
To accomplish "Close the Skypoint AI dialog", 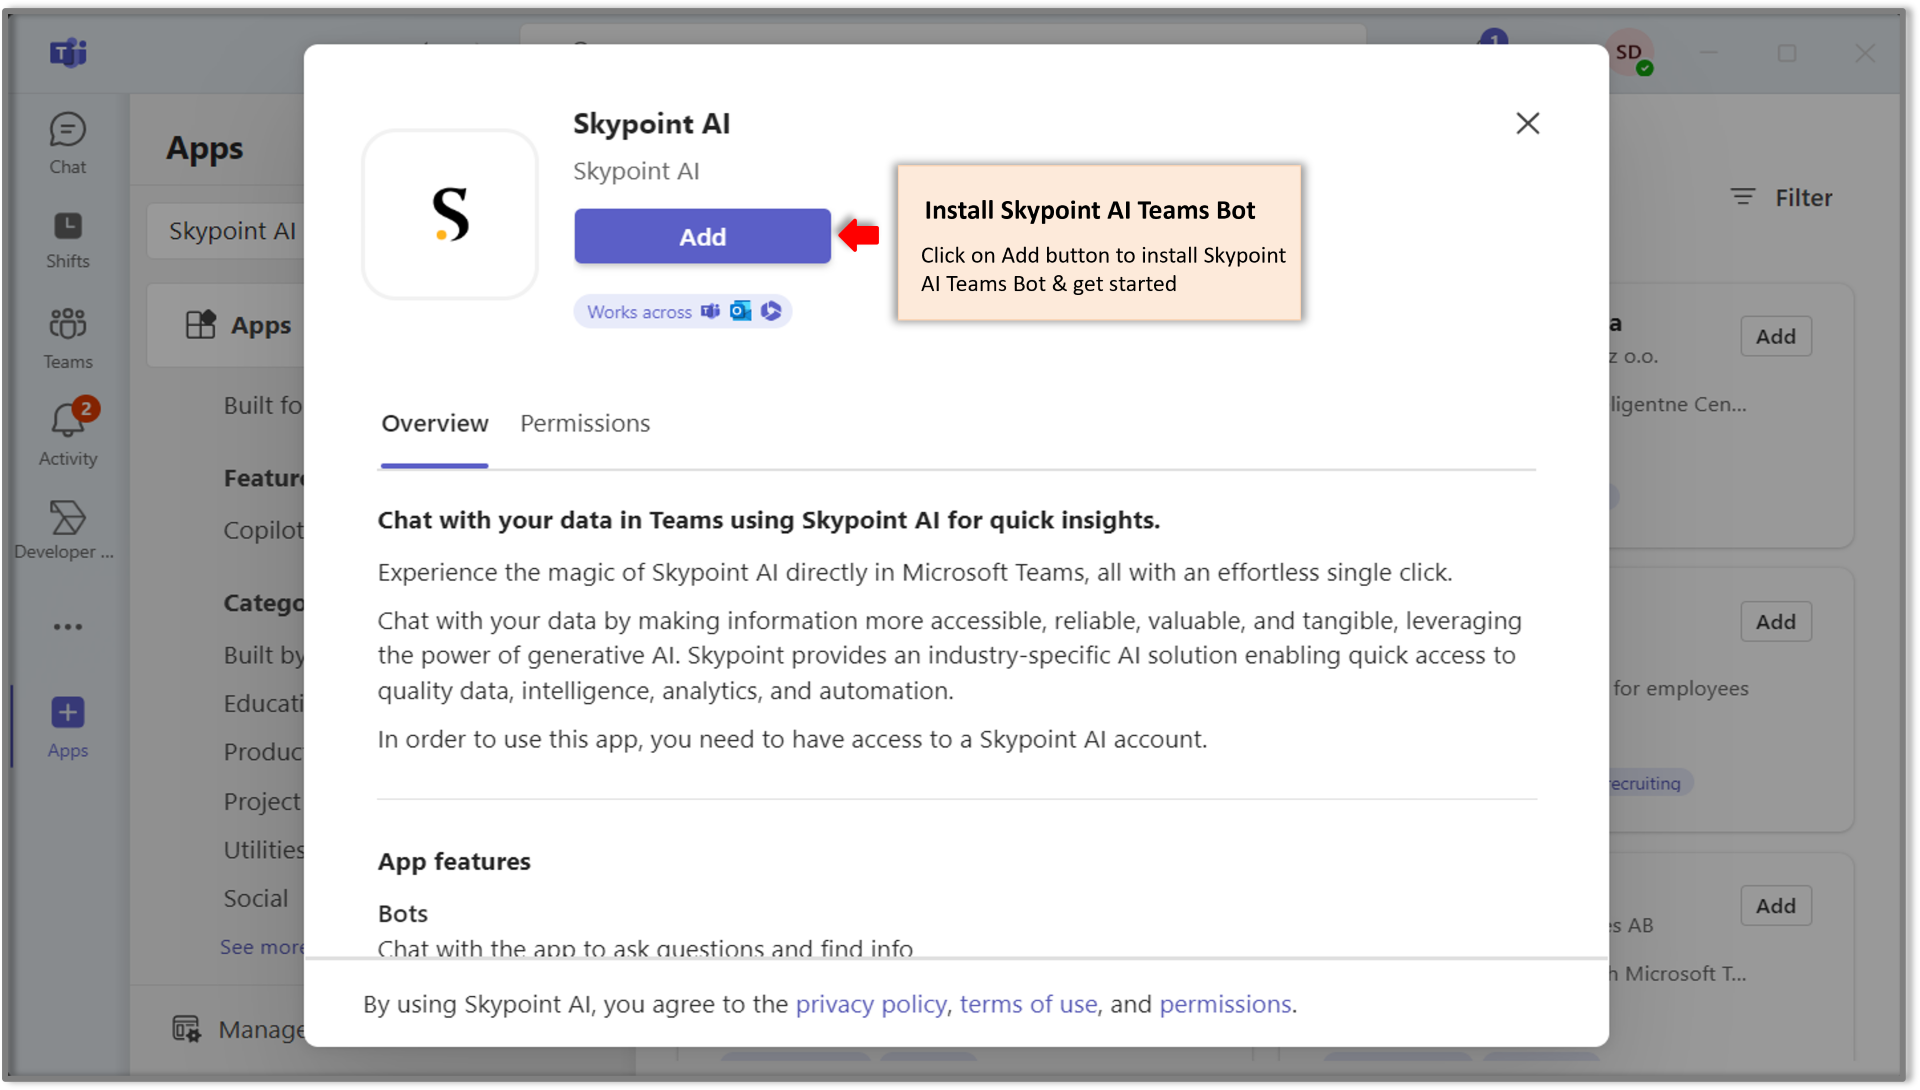I will (x=1527, y=124).
